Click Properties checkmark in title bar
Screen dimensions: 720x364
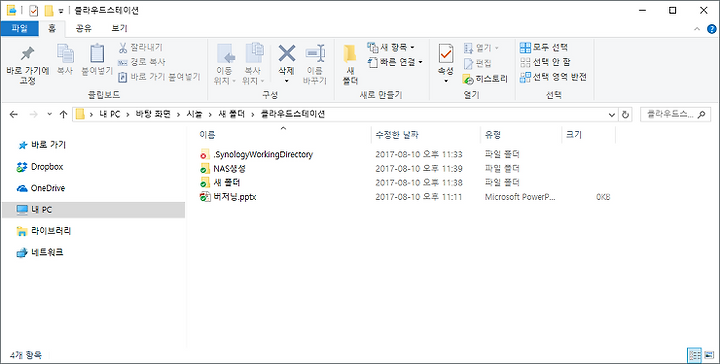[34, 11]
